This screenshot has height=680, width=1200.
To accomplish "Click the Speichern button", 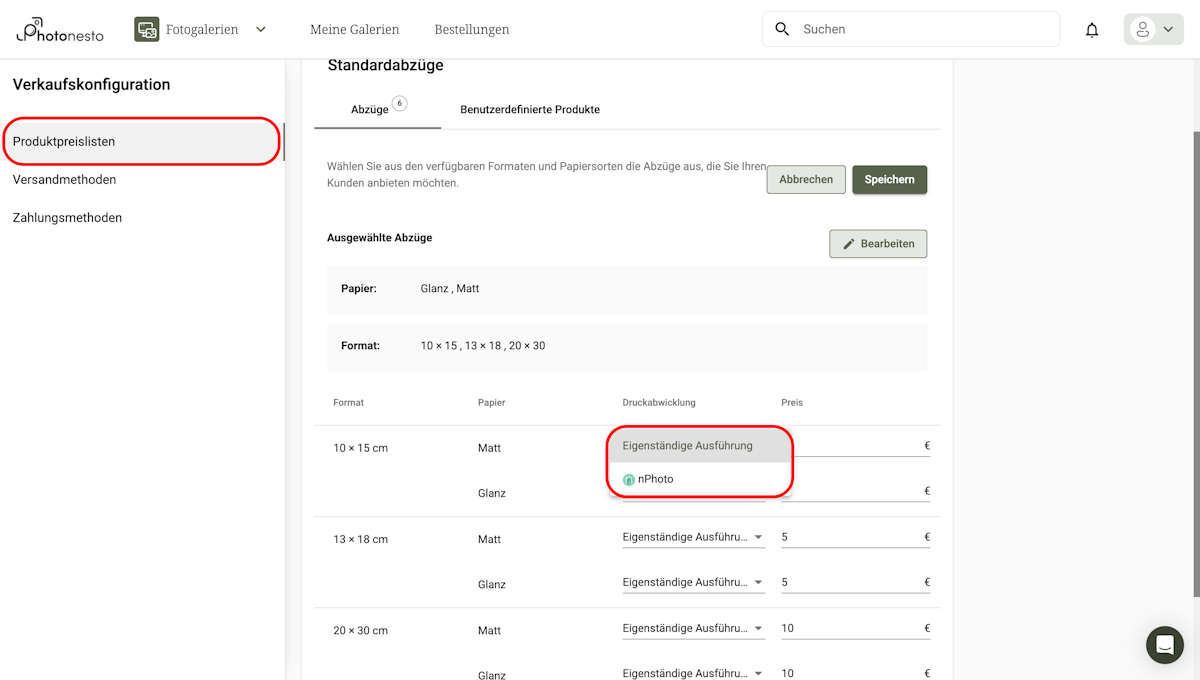I will [889, 179].
